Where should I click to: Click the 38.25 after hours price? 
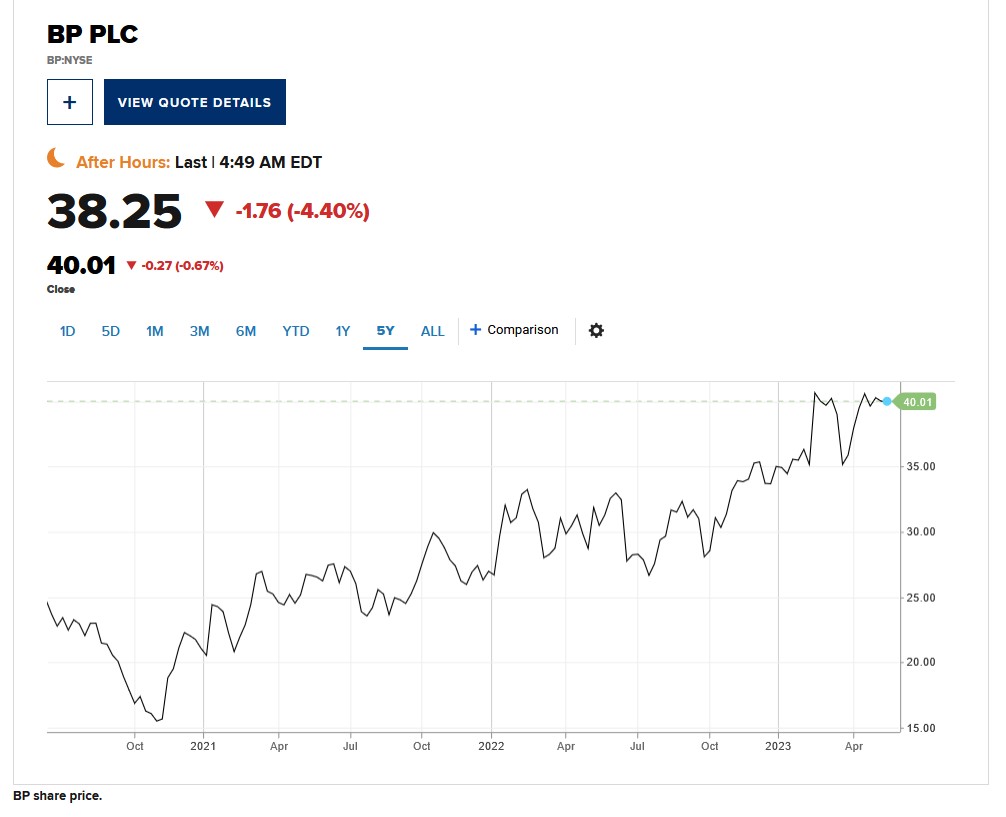(x=114, y=211)
